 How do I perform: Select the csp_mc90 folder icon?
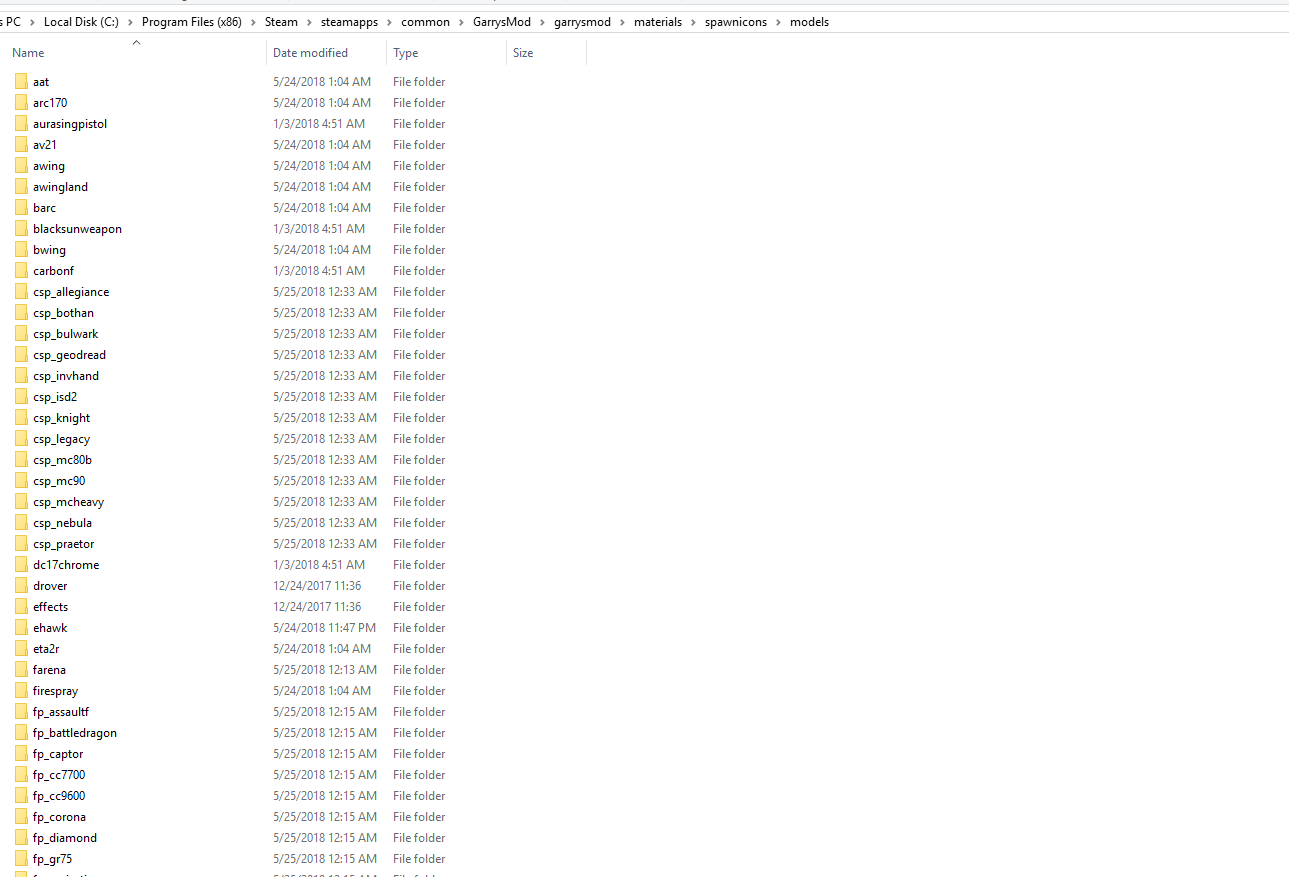[x=22, y=481]
